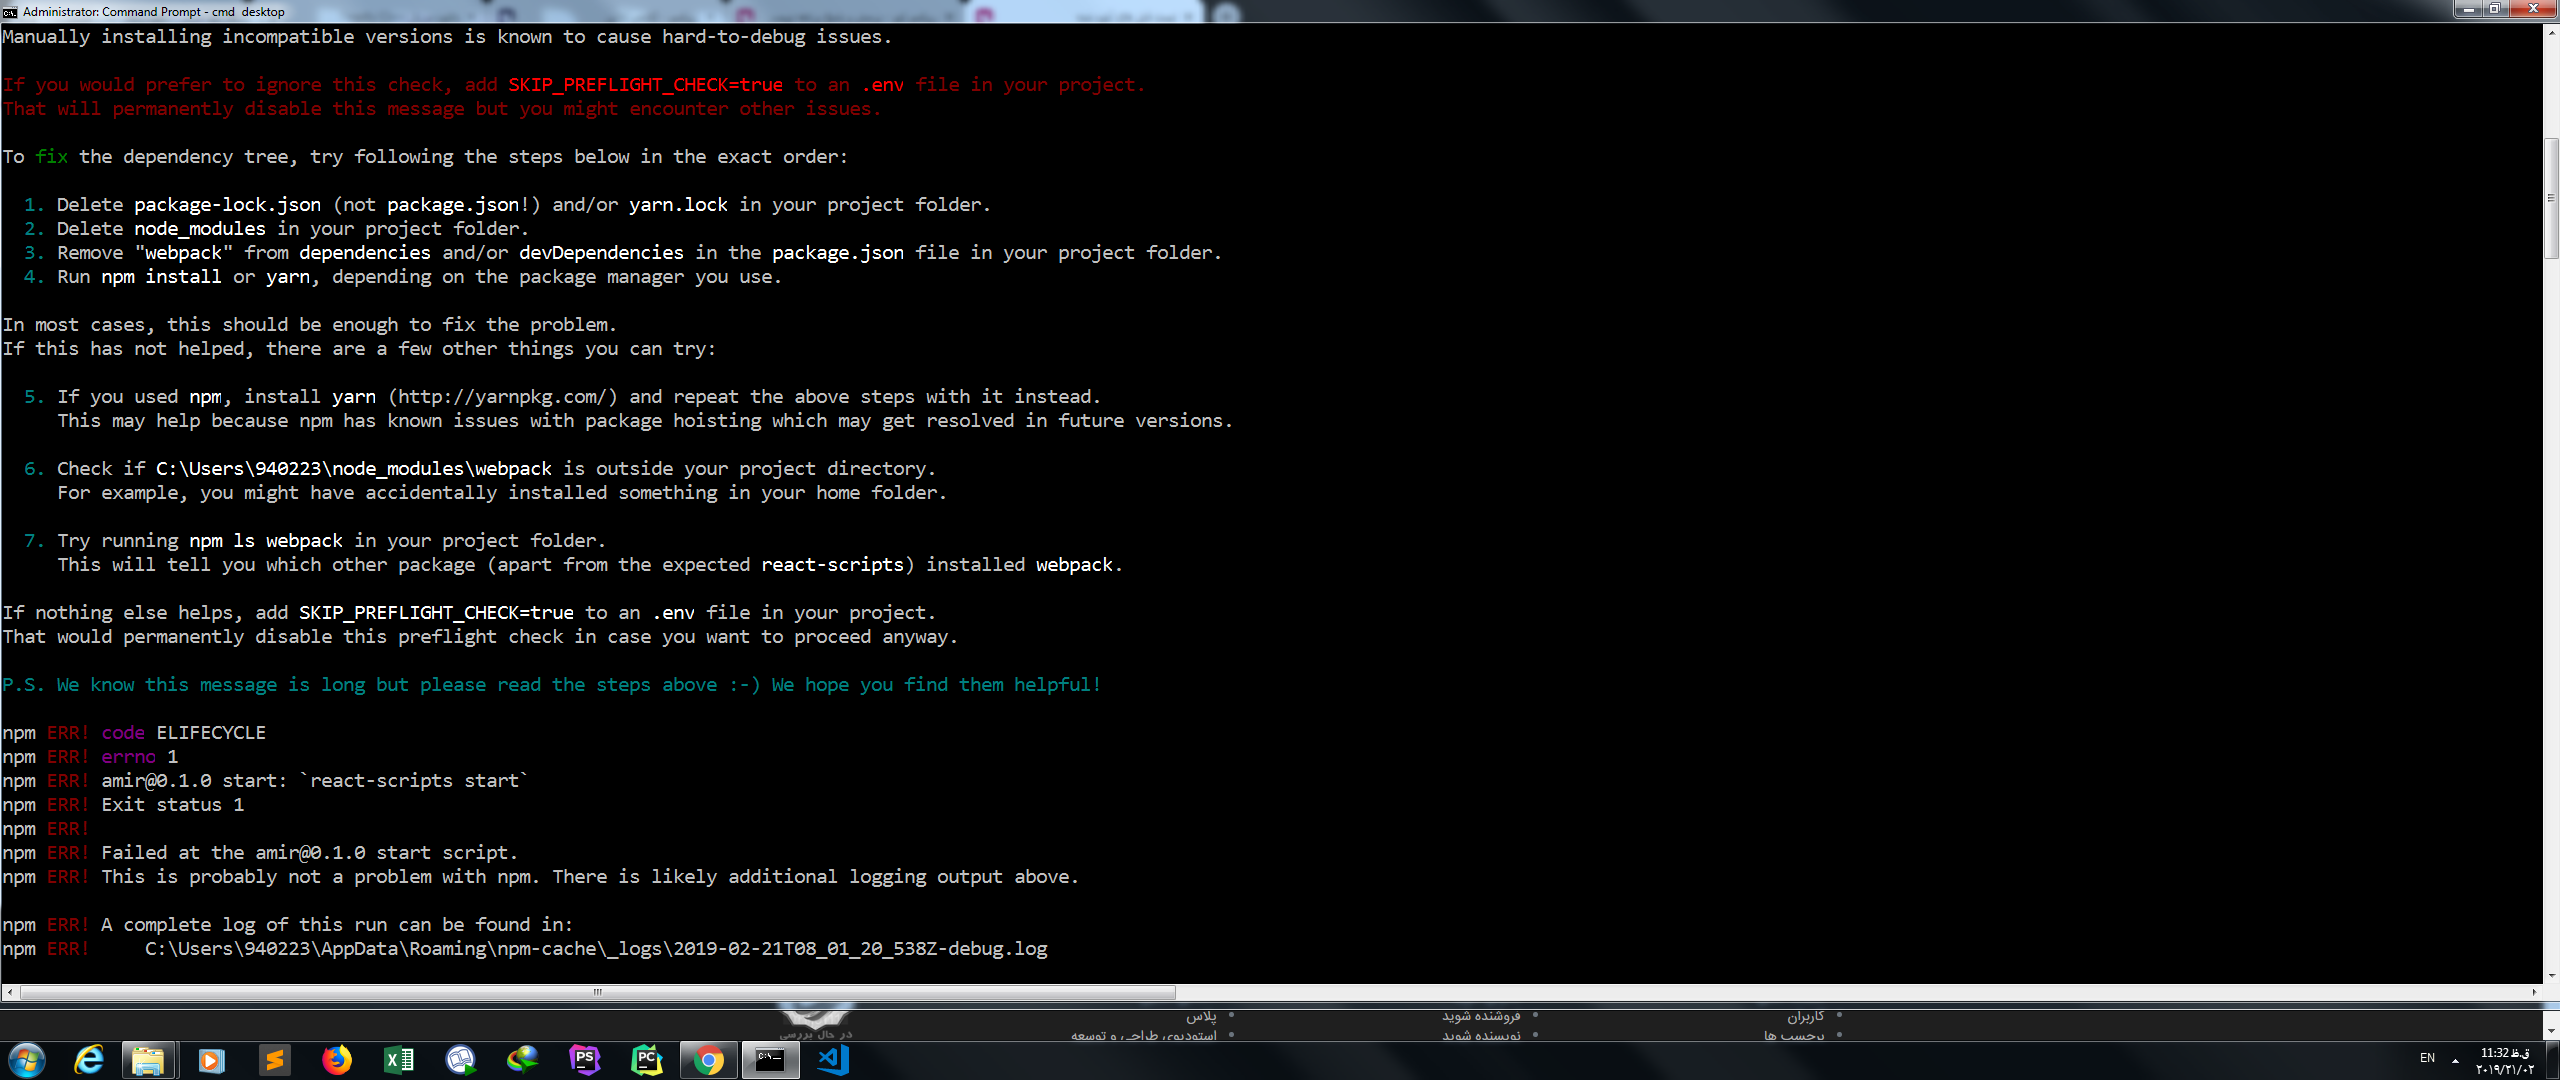The image size is (2560, 1080).
Task: Click the green 'fix' word
Action: pos(52,157)
